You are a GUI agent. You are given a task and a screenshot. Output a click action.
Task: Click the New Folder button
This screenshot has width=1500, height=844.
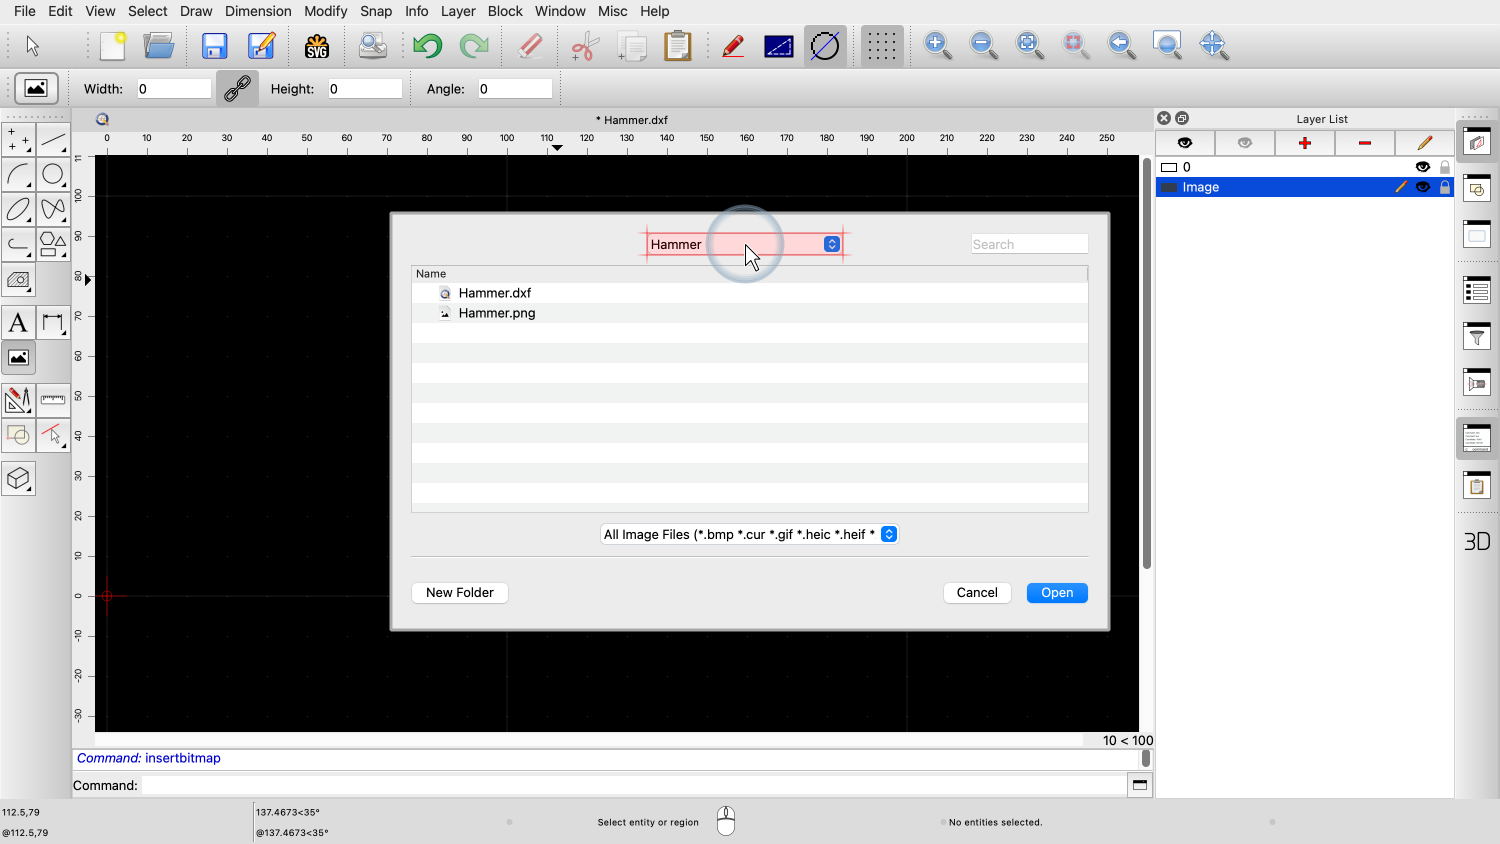coord(459,593)
